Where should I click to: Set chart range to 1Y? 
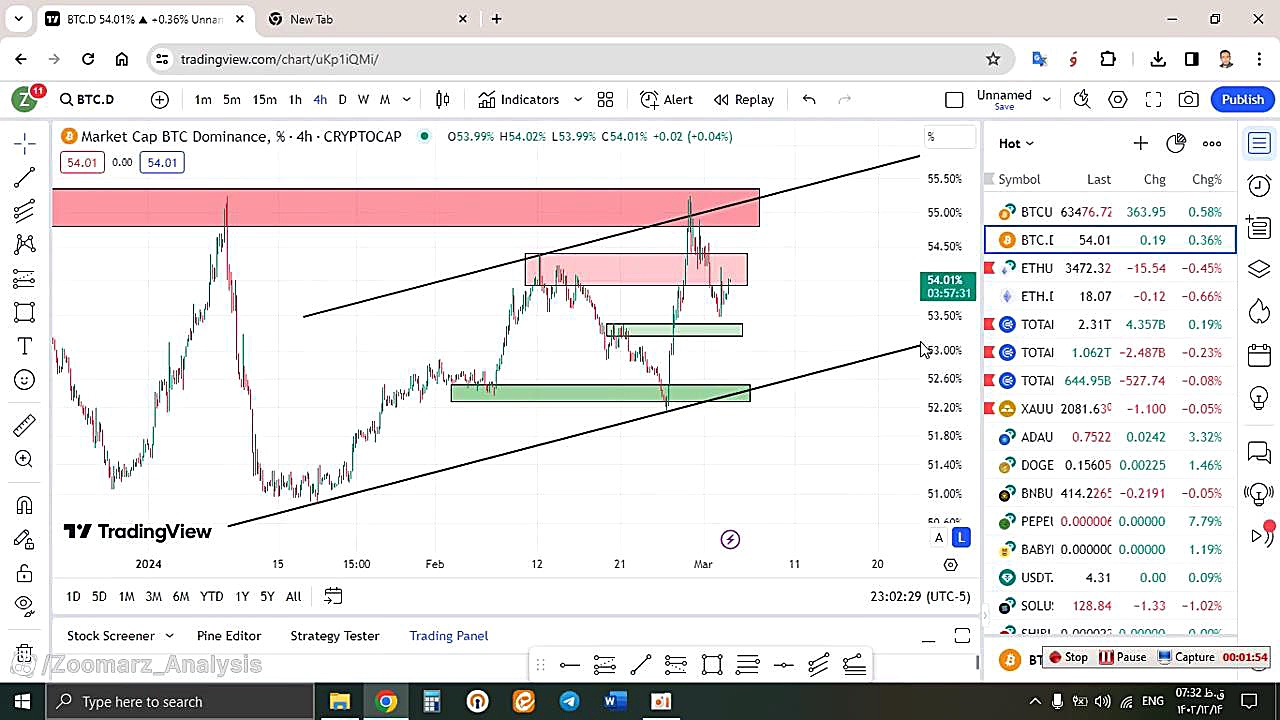[242, 596]
